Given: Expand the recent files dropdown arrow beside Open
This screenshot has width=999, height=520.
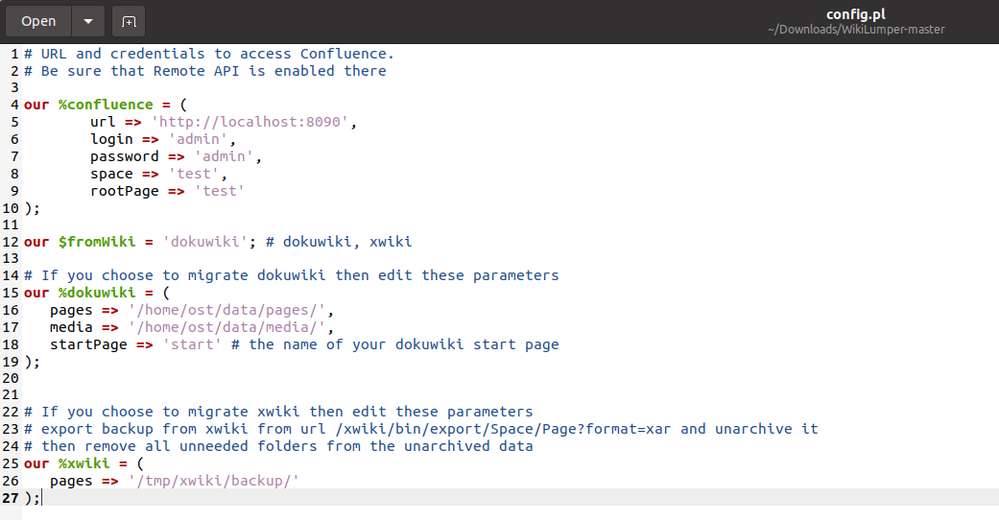Looking at the screenshot, I should [89, 21].
